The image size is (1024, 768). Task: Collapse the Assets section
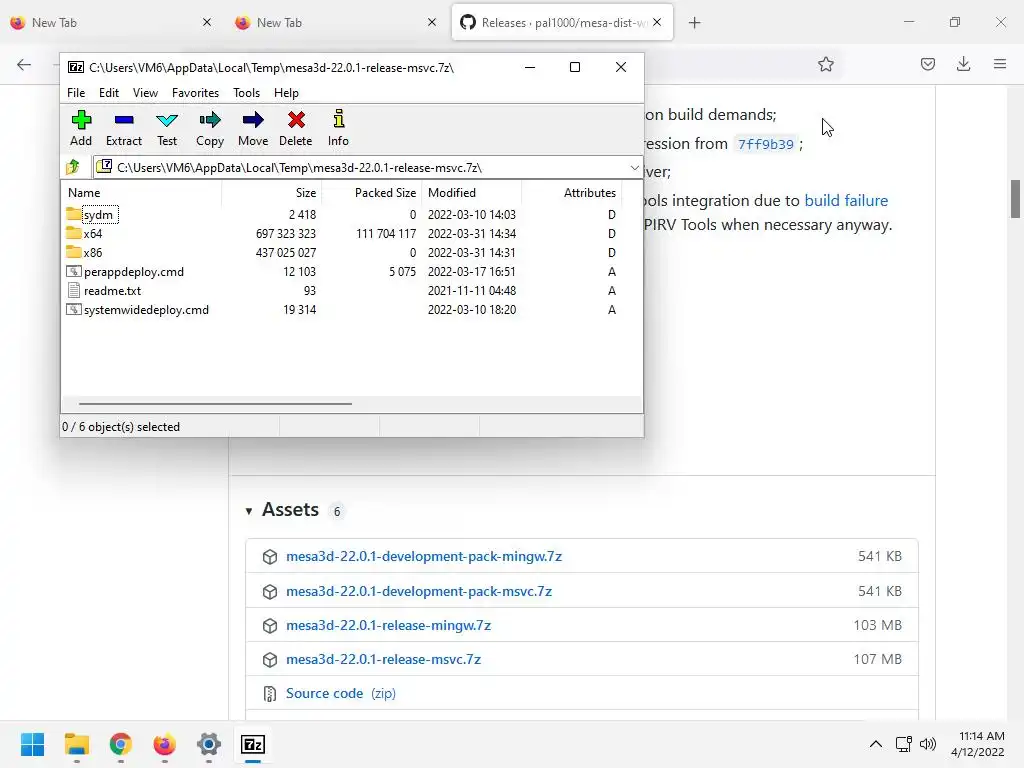click(249, 511)
